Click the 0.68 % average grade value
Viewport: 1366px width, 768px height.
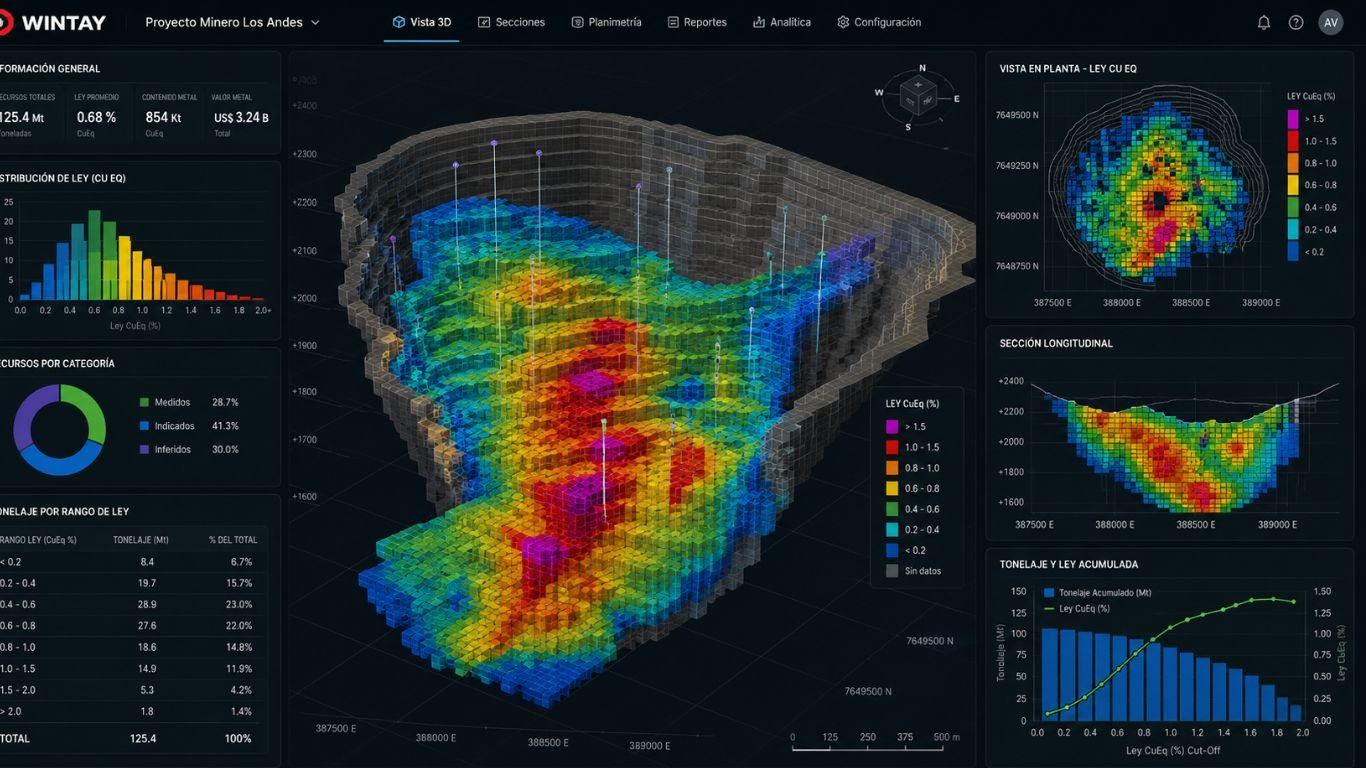tap(96, 117)
